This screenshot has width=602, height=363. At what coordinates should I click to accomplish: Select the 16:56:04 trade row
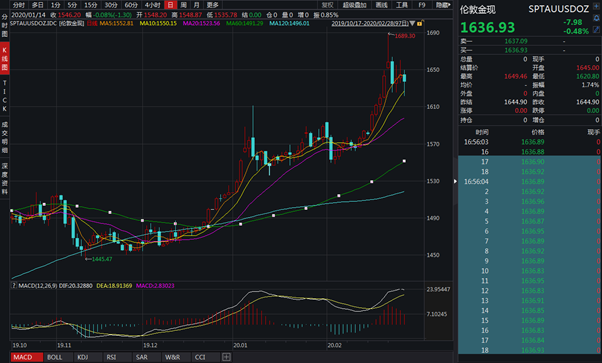tap(530, 181)
